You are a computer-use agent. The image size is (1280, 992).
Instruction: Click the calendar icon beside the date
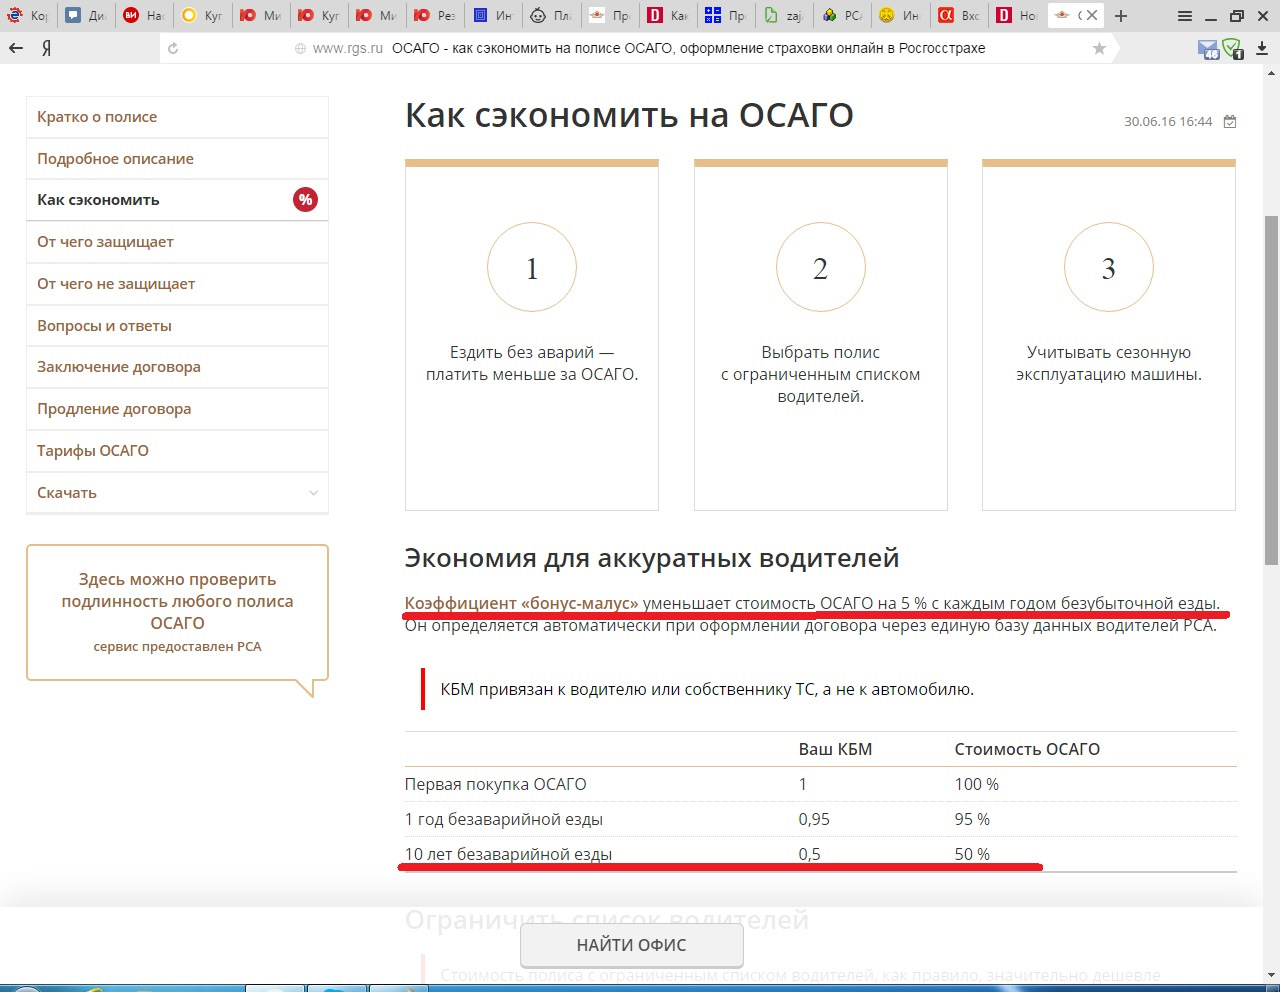coord(1230,121)
